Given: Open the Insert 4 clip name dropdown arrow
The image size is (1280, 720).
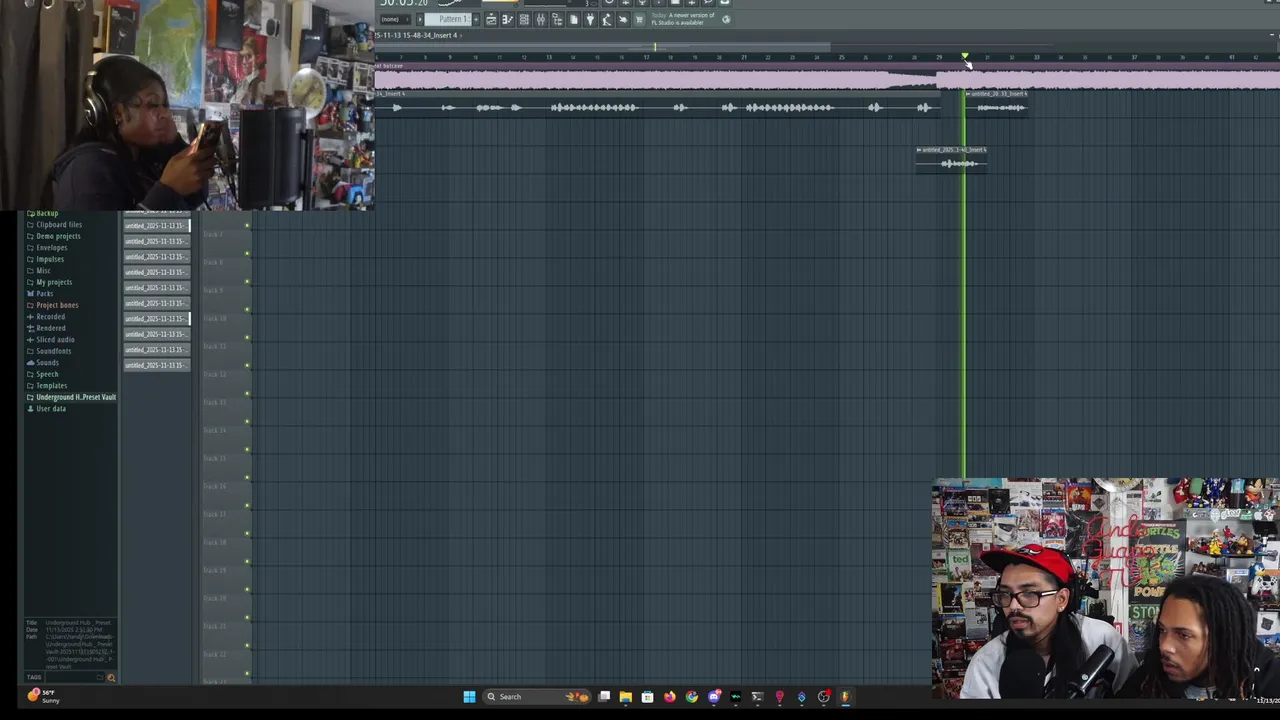Looking at the screenshot, I should (461, 35).
